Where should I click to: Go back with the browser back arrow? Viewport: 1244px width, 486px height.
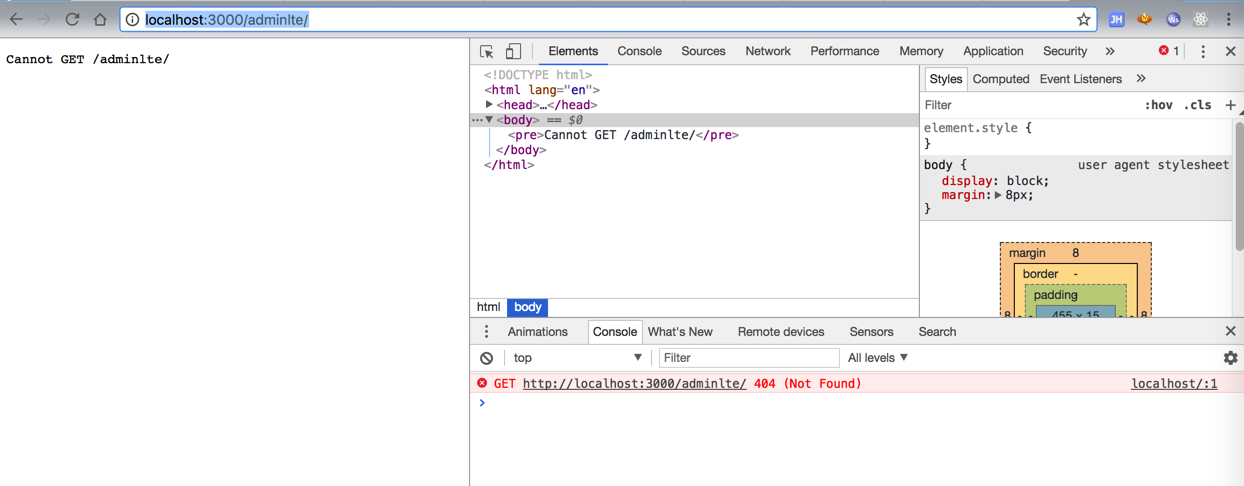pyautogui.click(x=16, y=19)
